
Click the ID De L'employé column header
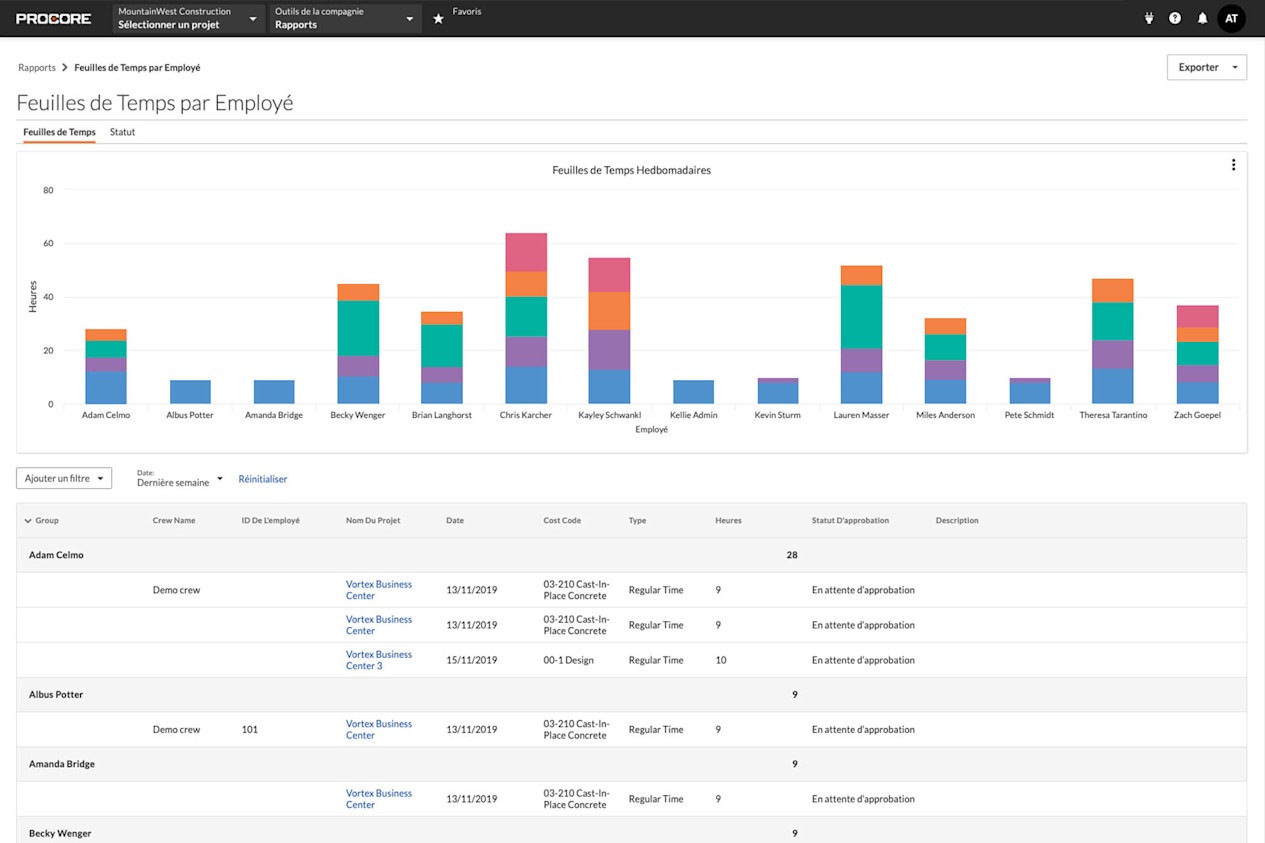click(x=271, y=521)
